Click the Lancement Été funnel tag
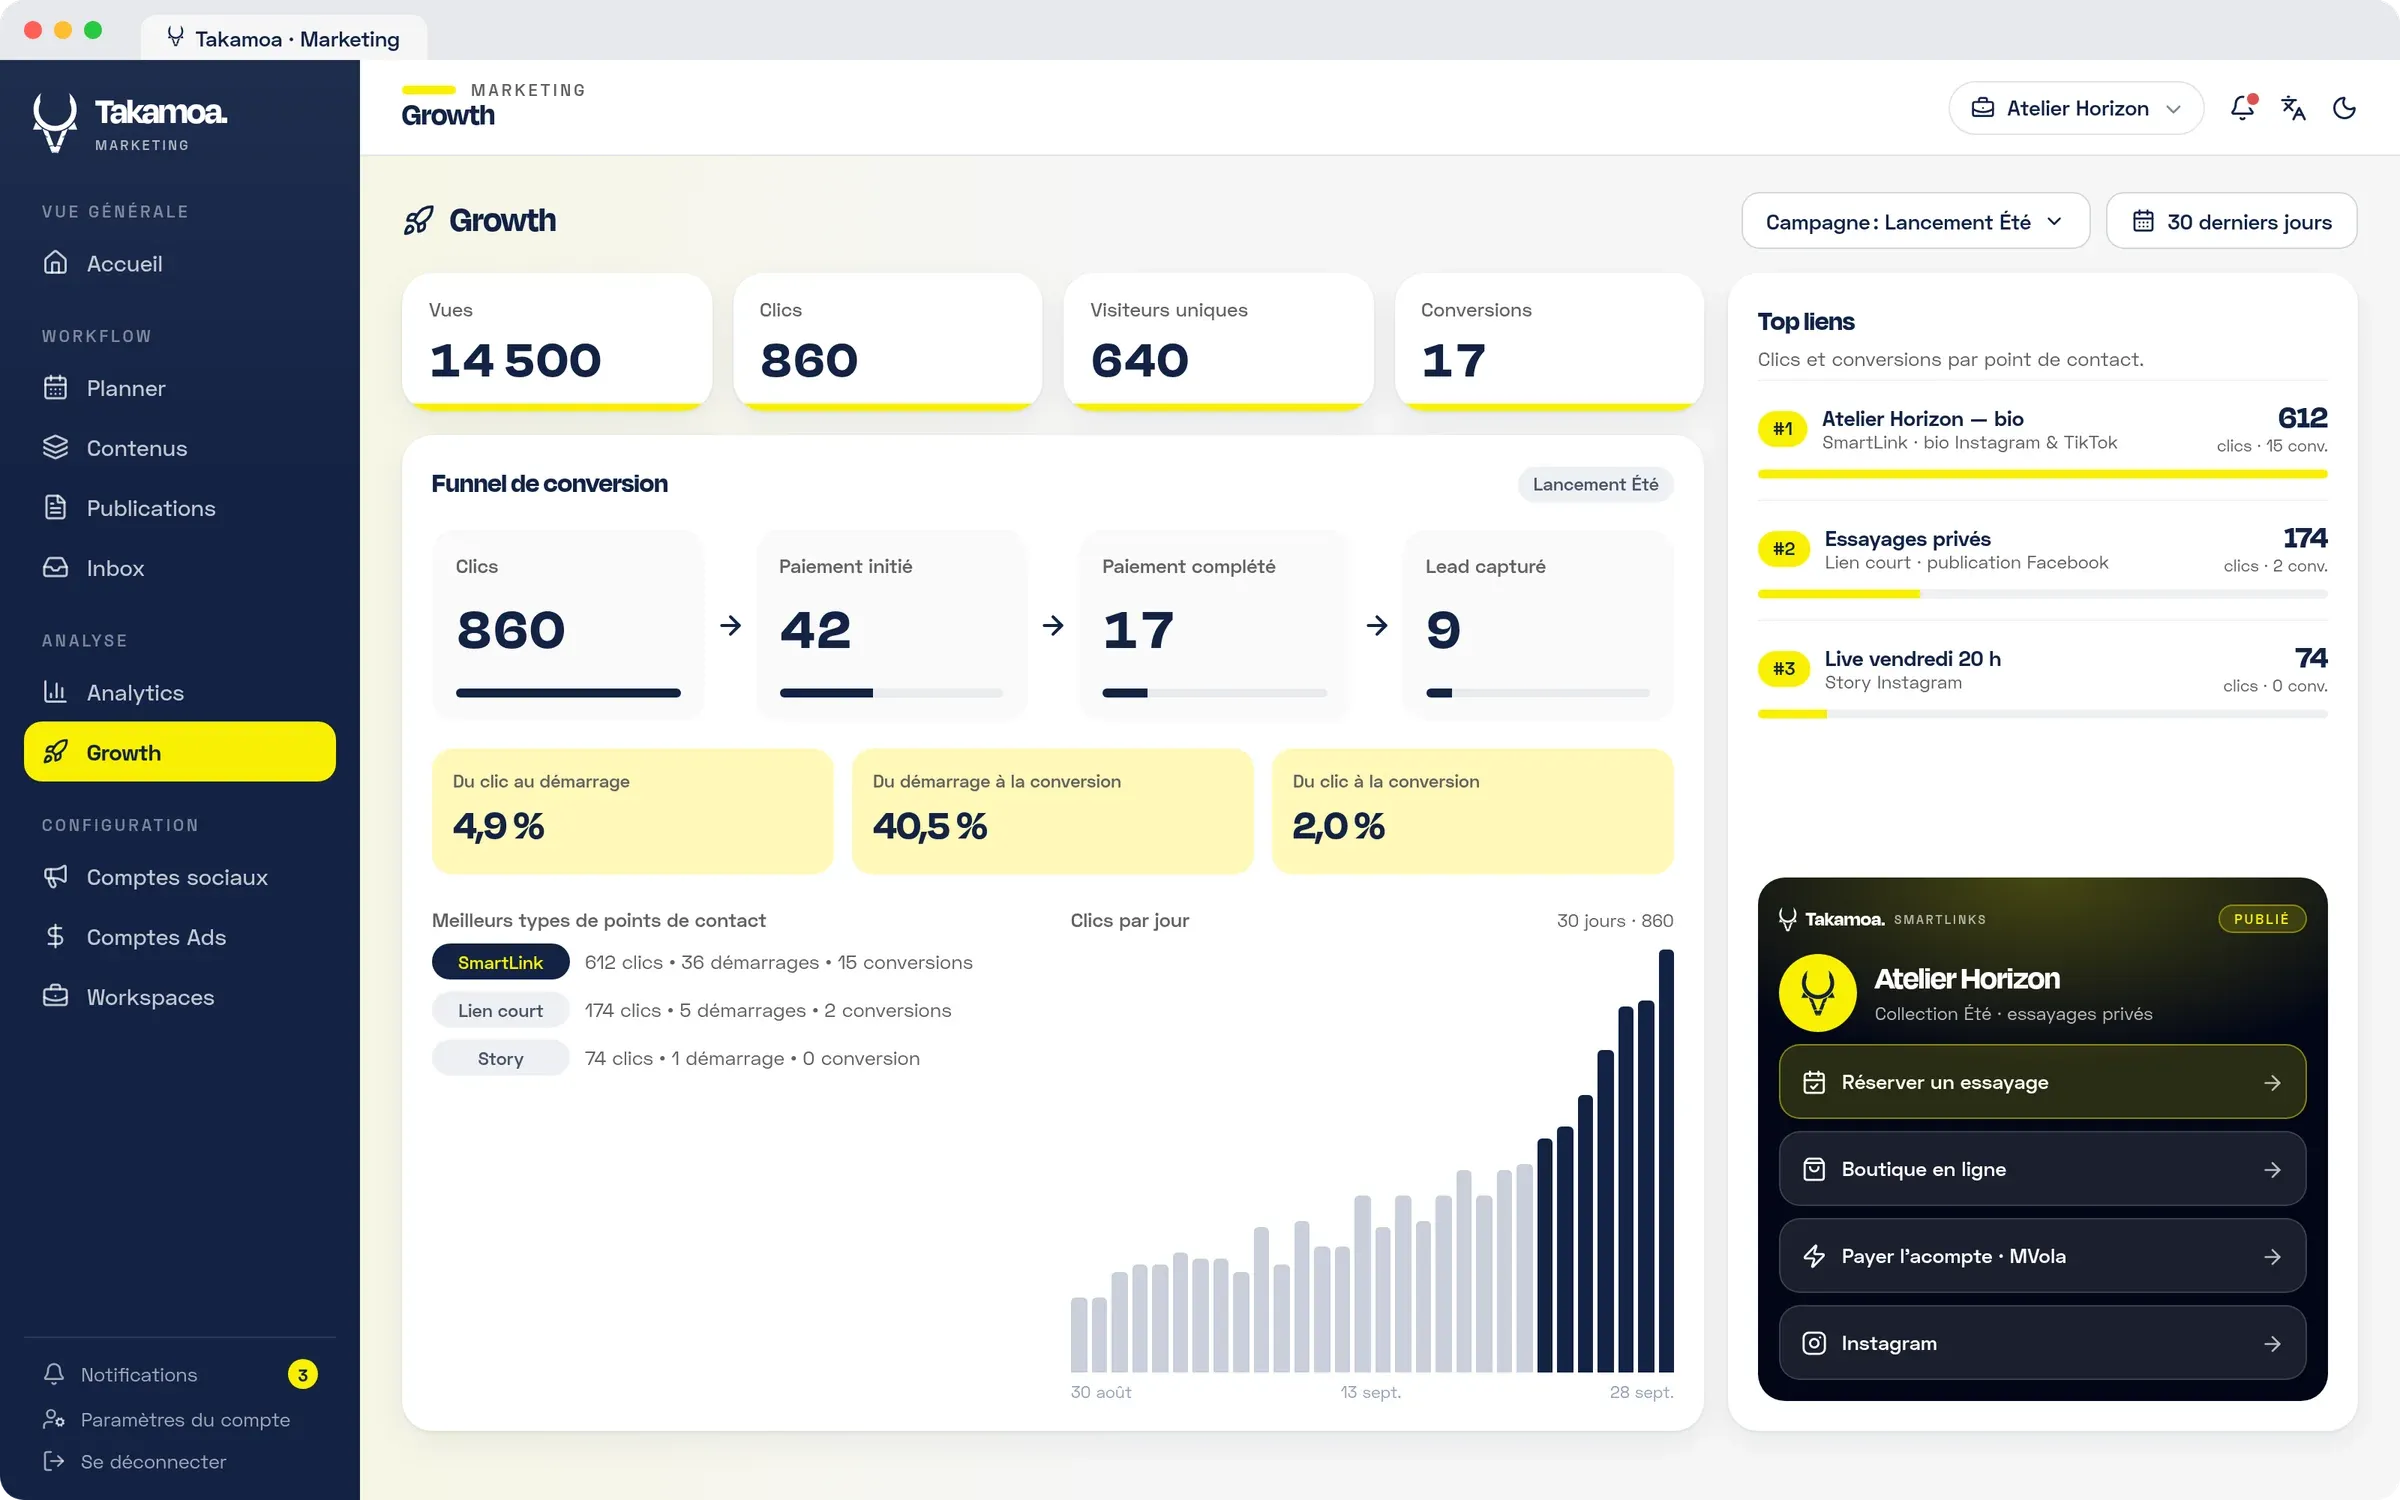2400x1500 pixels. point(1595,484)
